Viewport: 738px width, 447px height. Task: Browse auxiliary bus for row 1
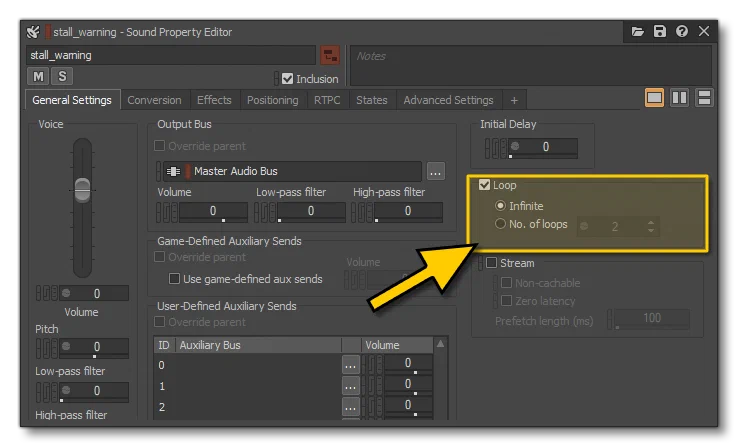click(351, 386)
